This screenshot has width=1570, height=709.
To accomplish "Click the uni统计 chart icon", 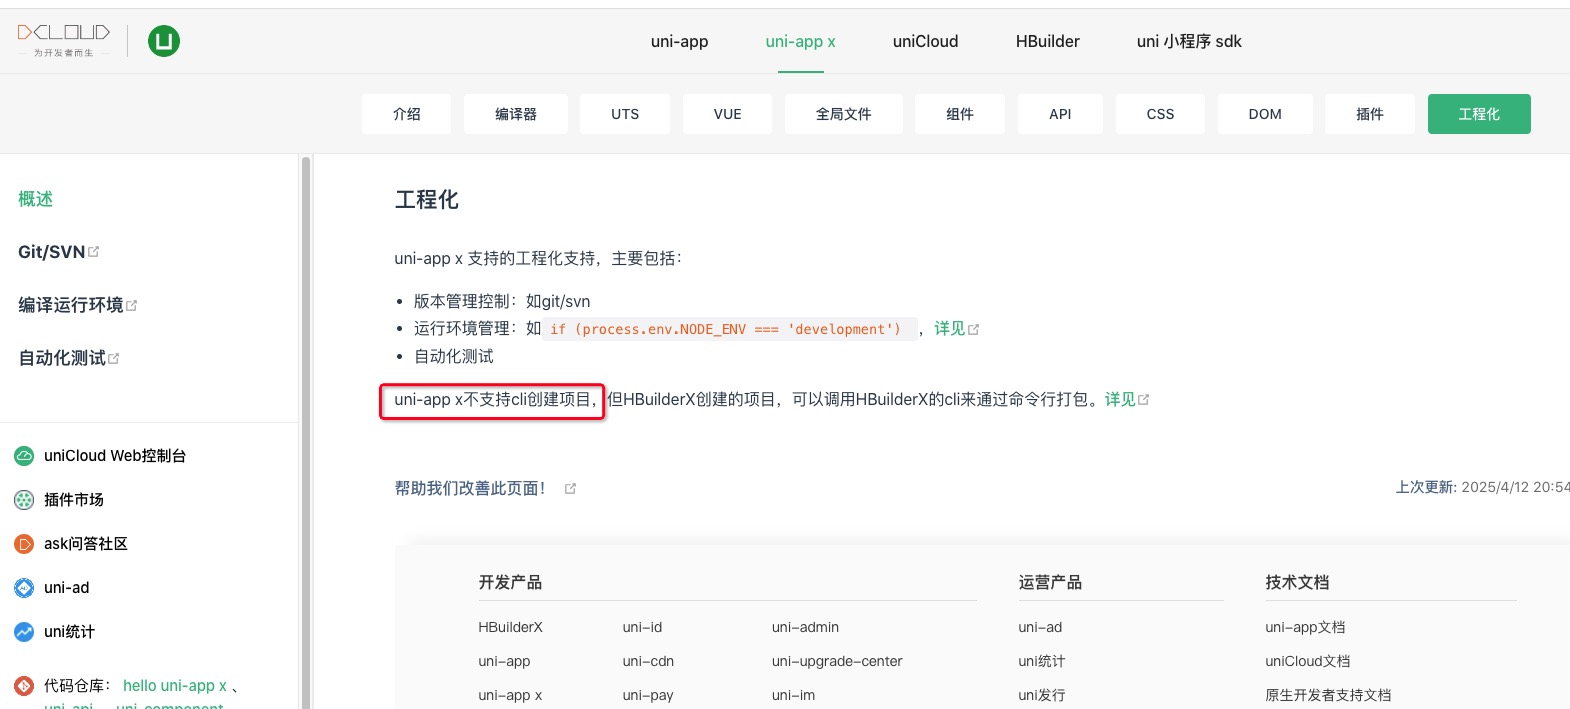I will [x=24, y=632].
